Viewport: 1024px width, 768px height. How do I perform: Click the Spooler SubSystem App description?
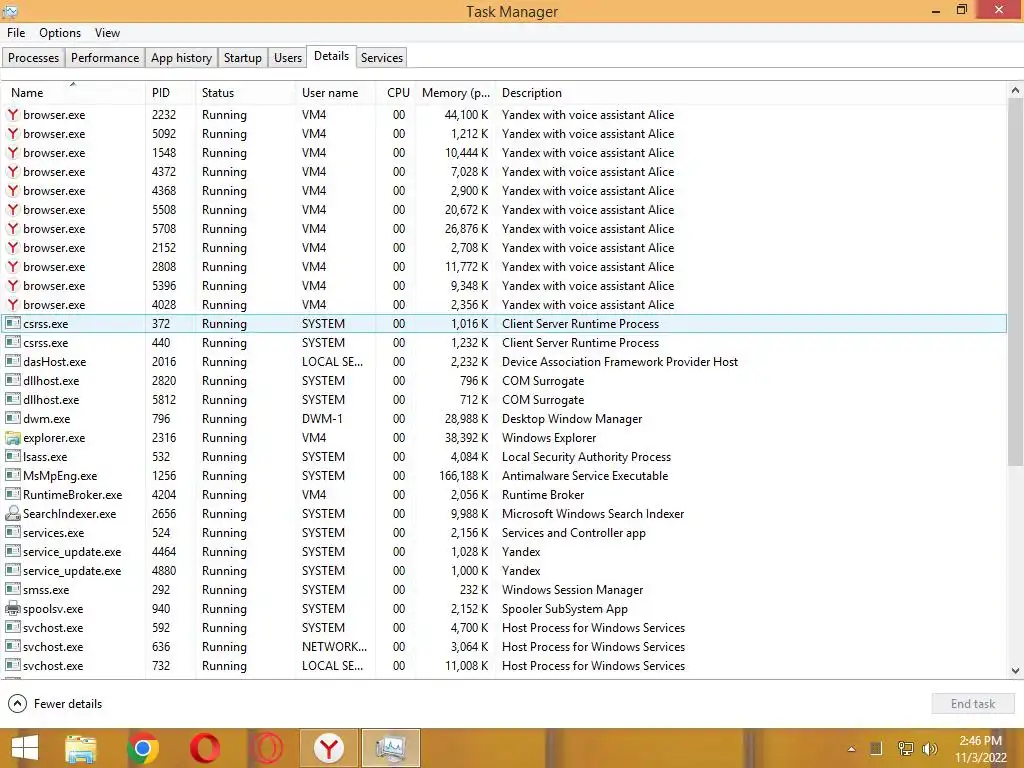click(564, 609)
